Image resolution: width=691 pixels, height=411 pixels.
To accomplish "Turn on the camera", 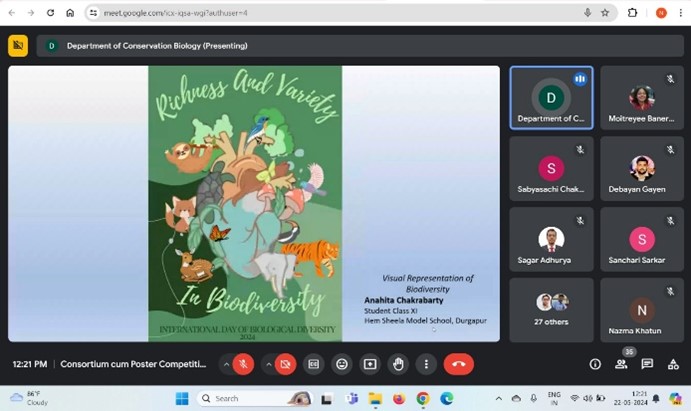I will 285,364.
